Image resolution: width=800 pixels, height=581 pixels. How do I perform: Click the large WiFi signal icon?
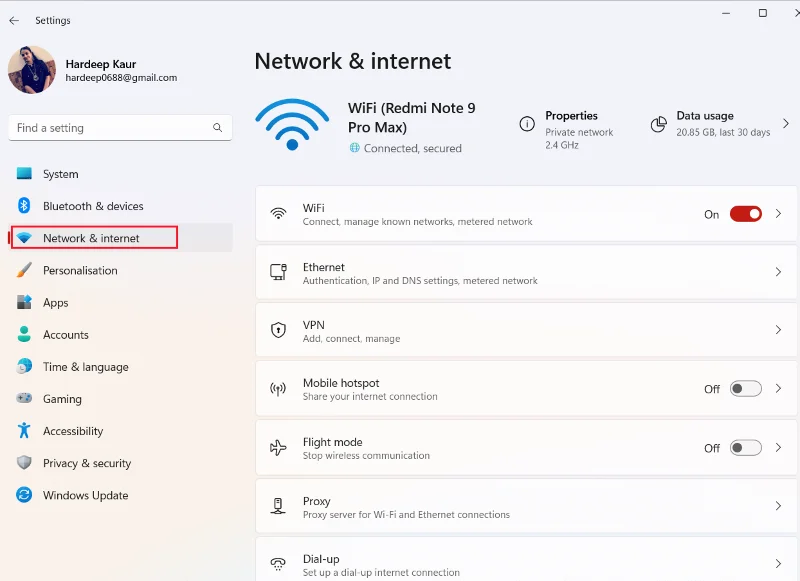click(x=292, y=125)
